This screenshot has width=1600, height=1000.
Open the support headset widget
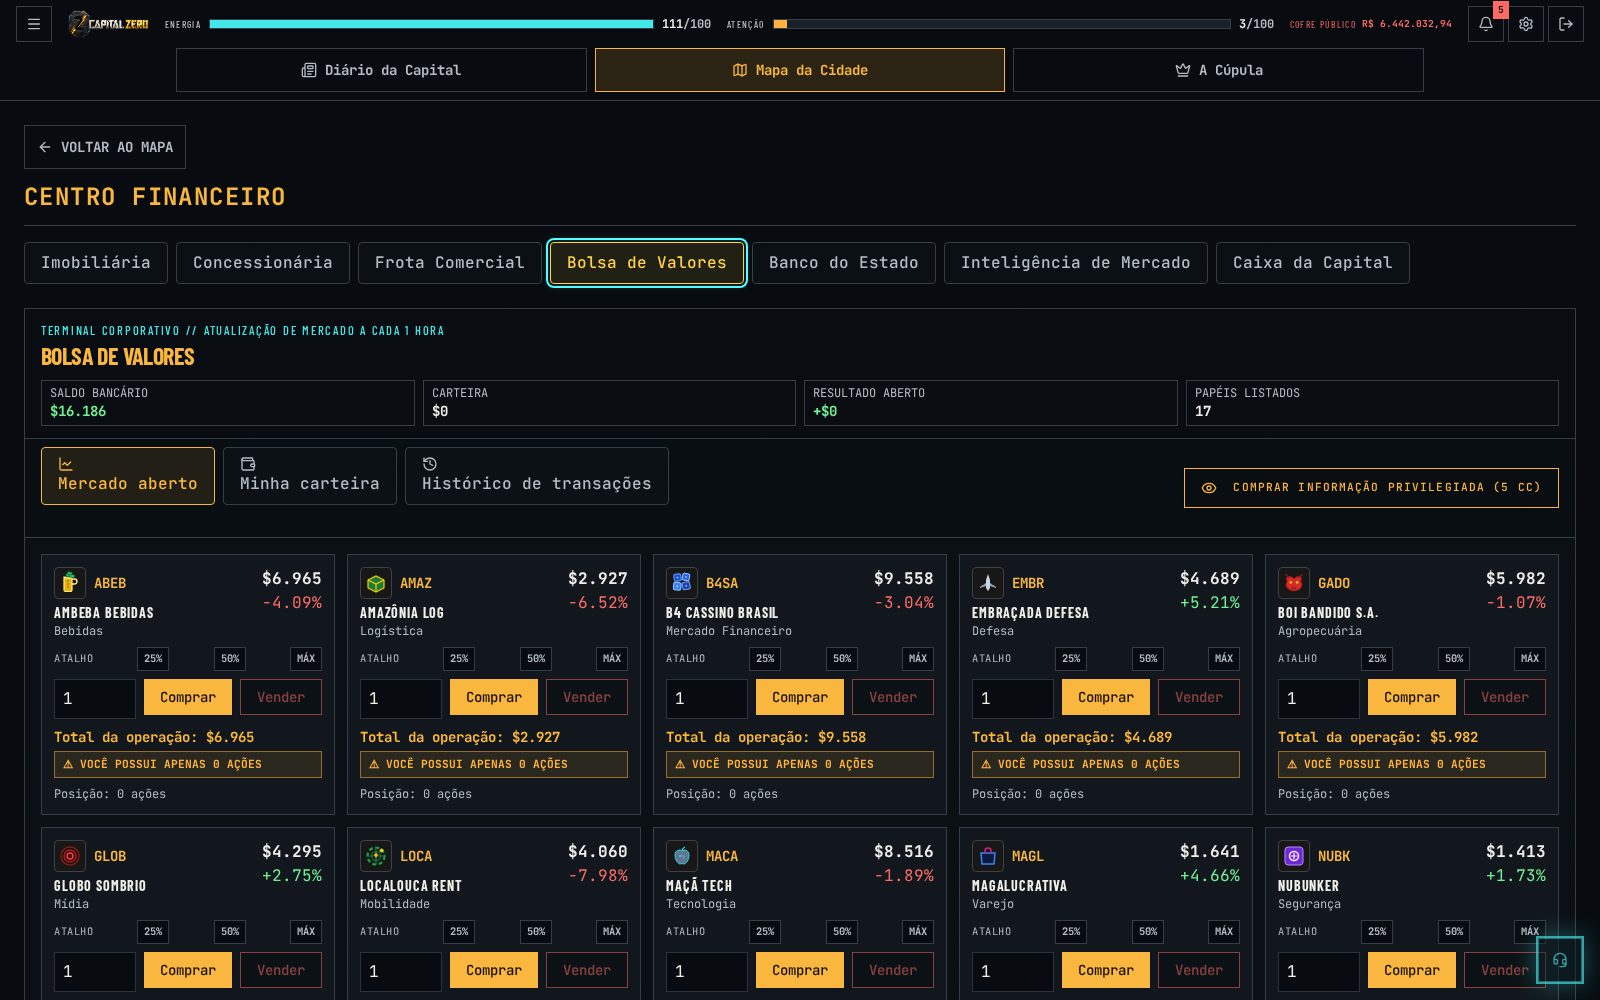click(1560, 960)
